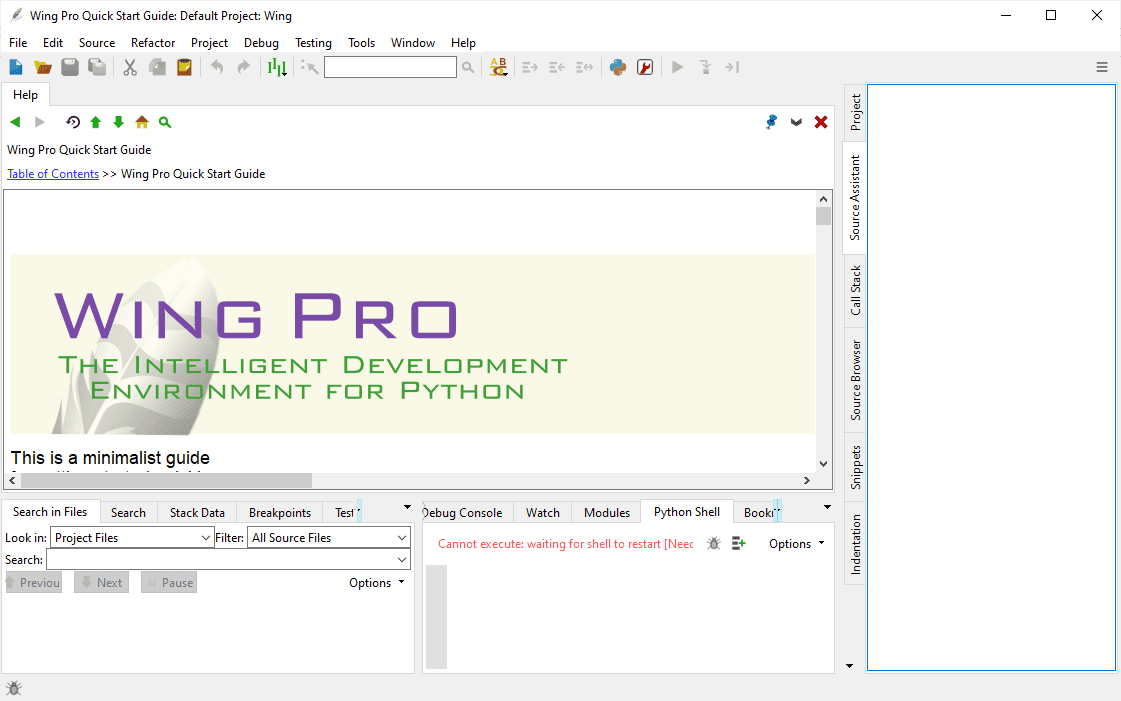
Task: Undo the last edit via toolbar
Action: point(217,67)
